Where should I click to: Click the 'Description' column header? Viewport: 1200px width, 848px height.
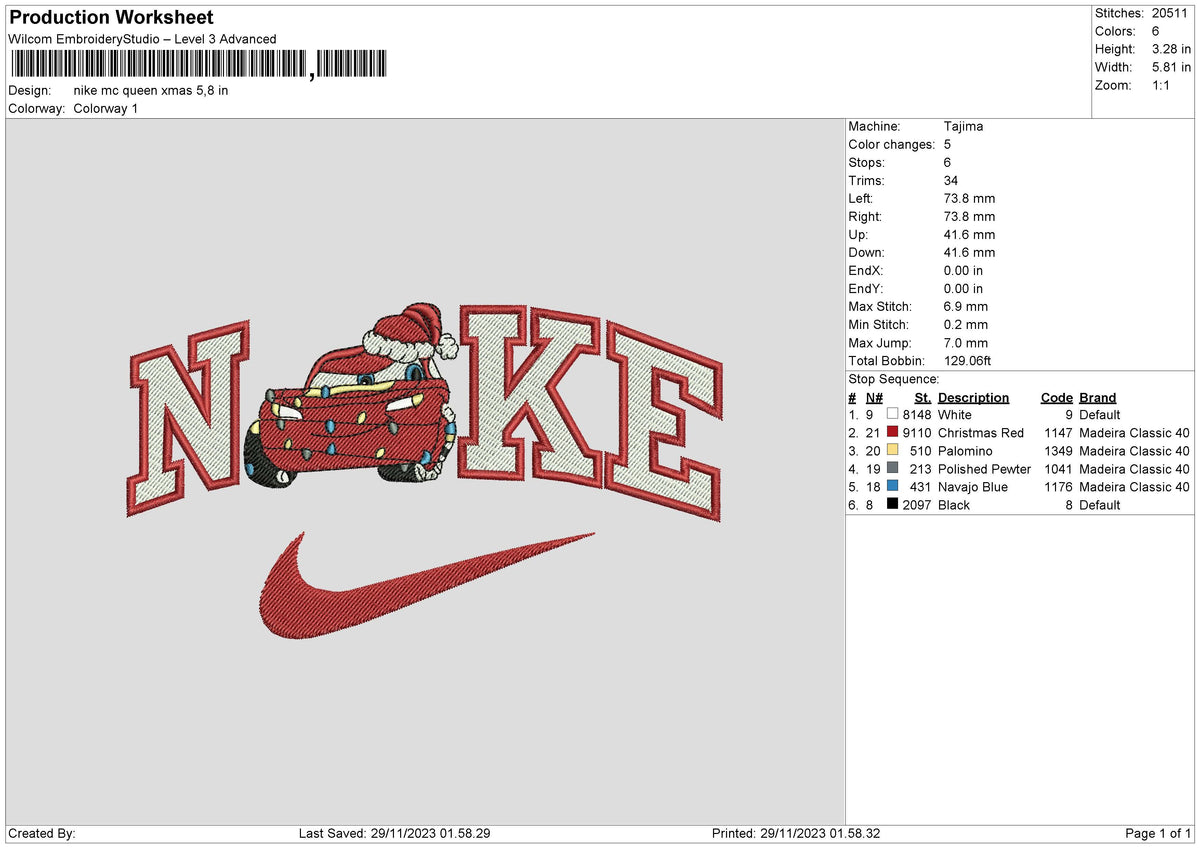[973, 397]
